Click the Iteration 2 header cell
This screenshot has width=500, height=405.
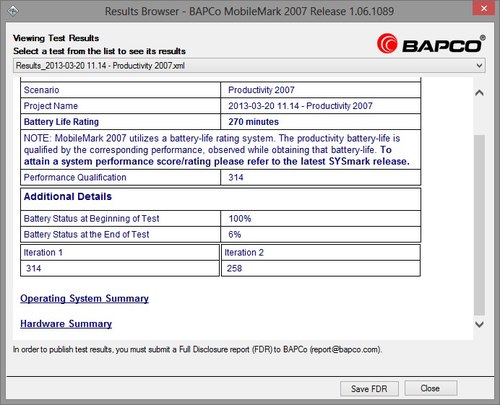tap(321, 253)
